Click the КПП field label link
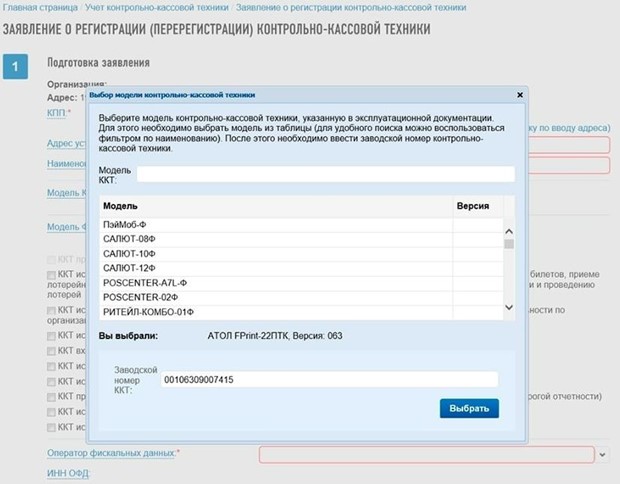The width and height of the screenshot is (620, 484). [x=56, y=113]
